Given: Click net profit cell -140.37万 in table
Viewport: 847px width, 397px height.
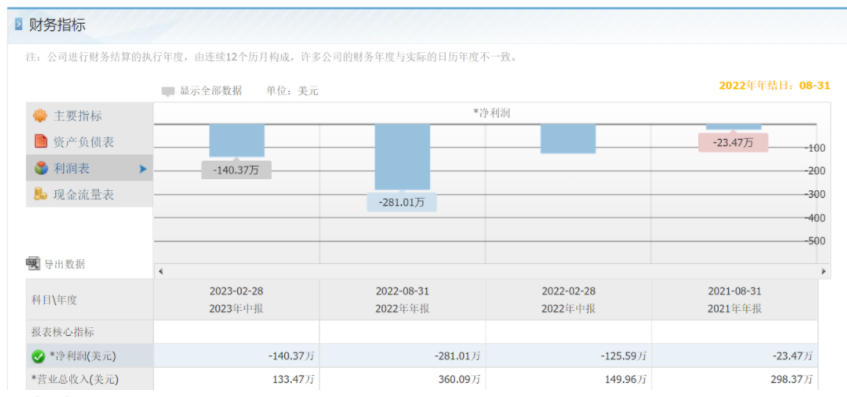Looking at the screenshot, I should pos(237,356).
